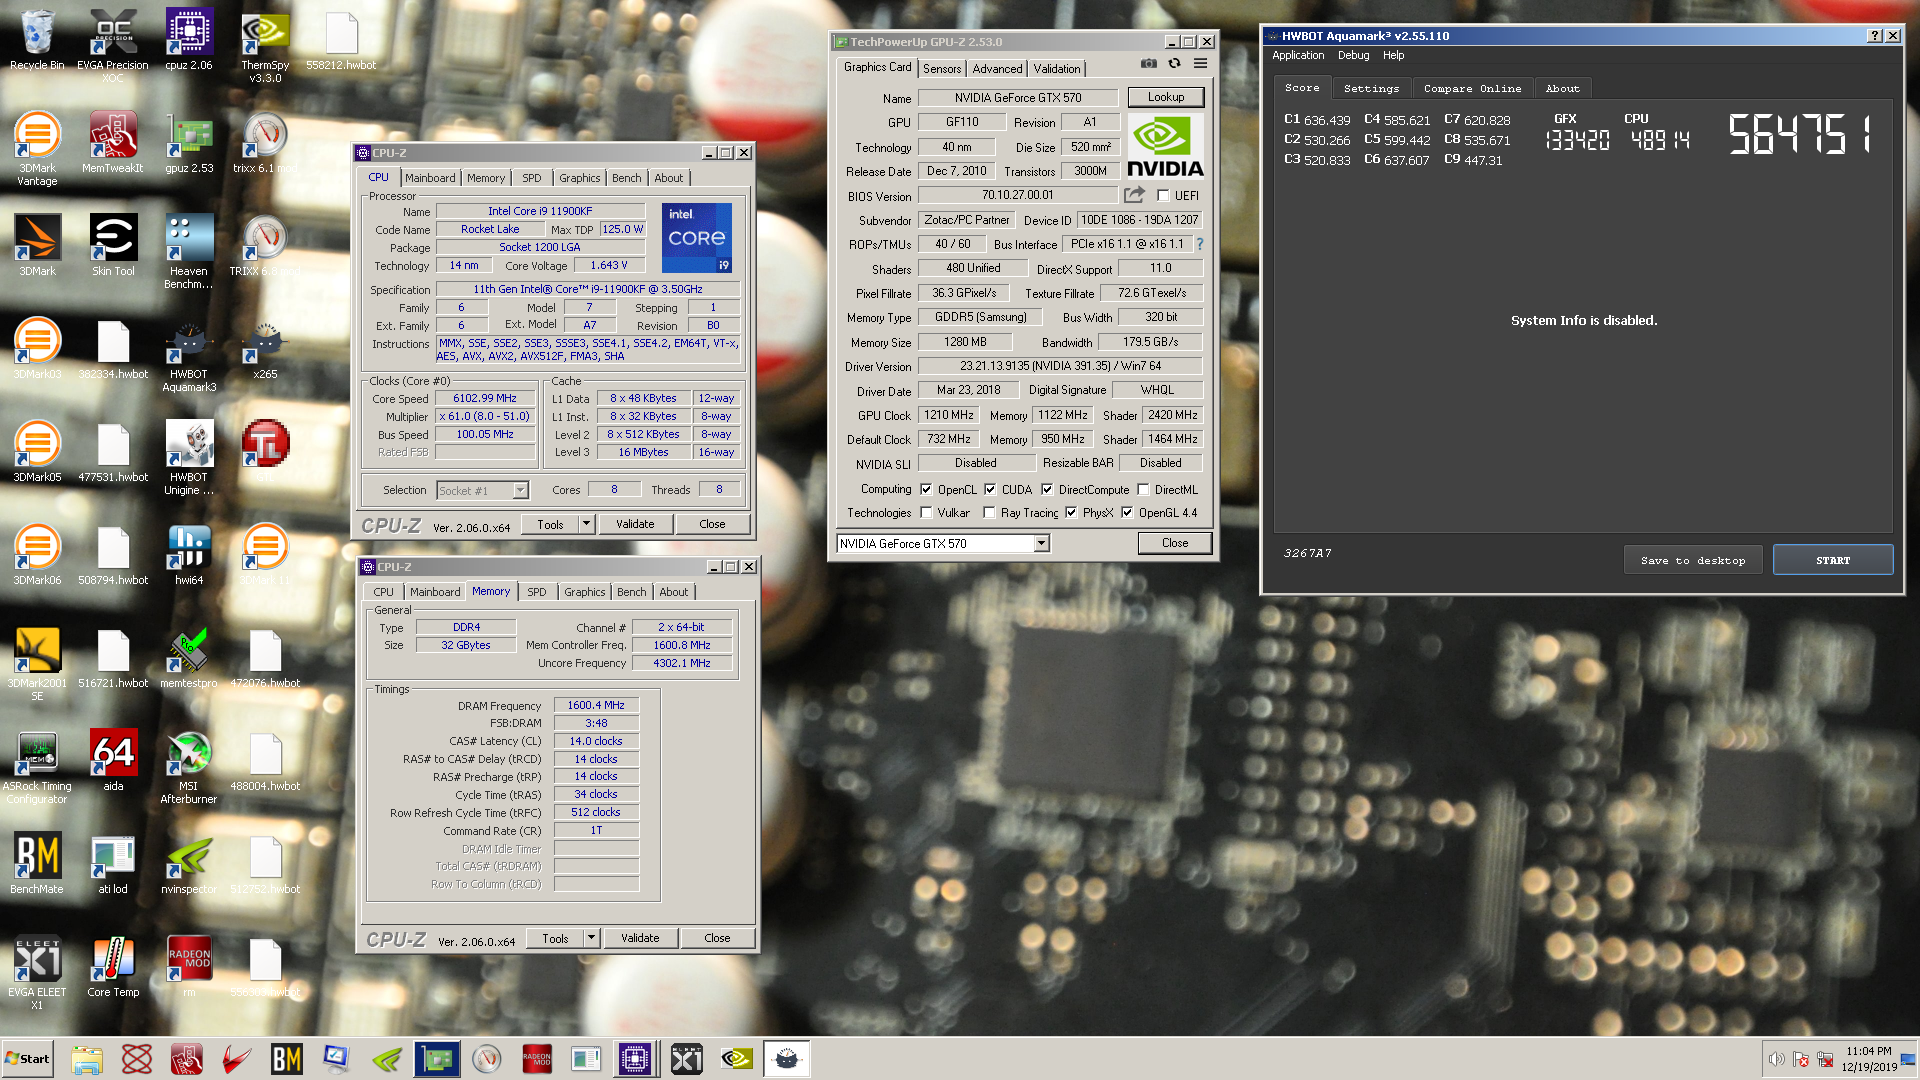This screenshot has height=1080, width=1920.
Task: Click the Lookup button in GPU-Z
Action: 1166,97
